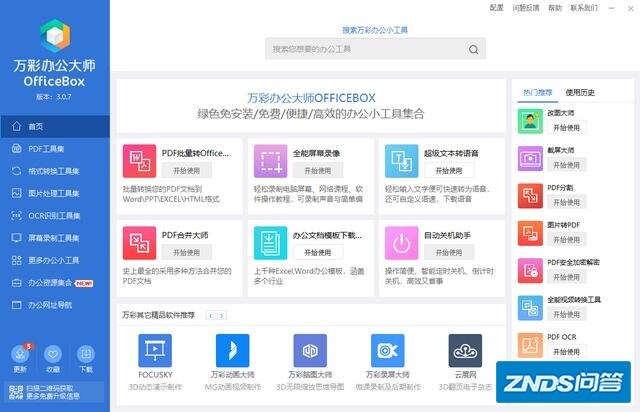Select 格式转换工具集 sidebar entry

coord(55,171)
